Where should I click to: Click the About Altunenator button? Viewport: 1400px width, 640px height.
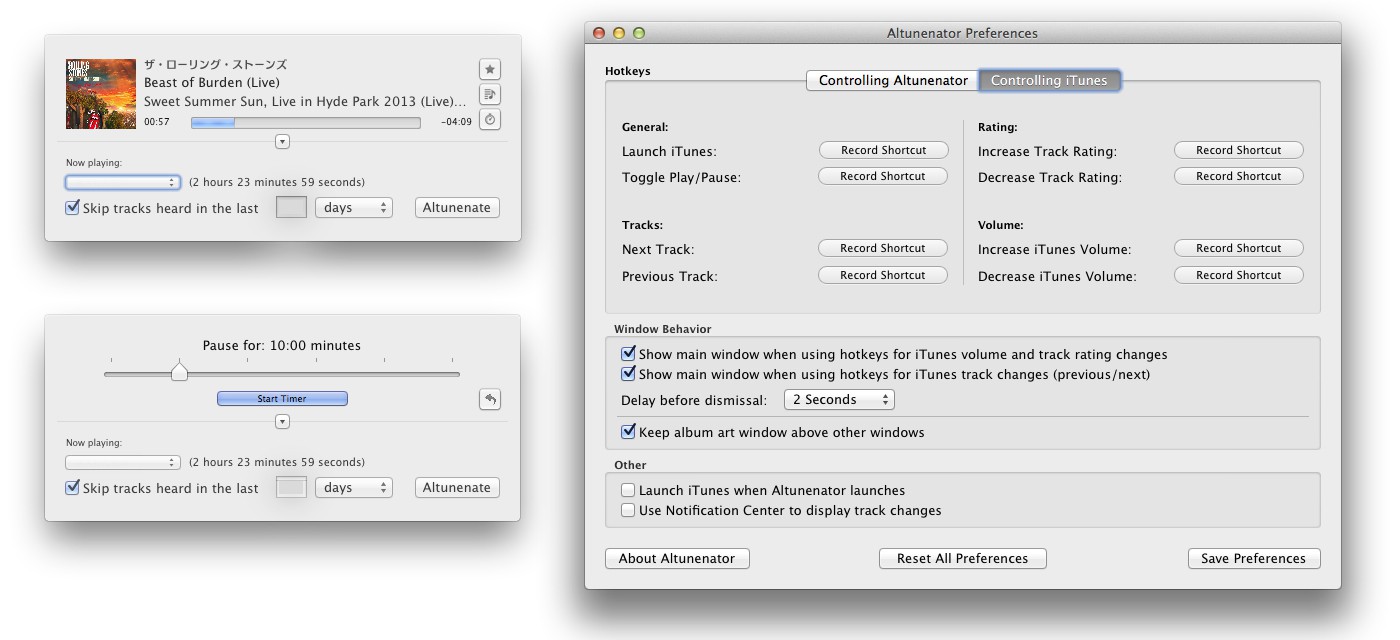tap(677, 558)
